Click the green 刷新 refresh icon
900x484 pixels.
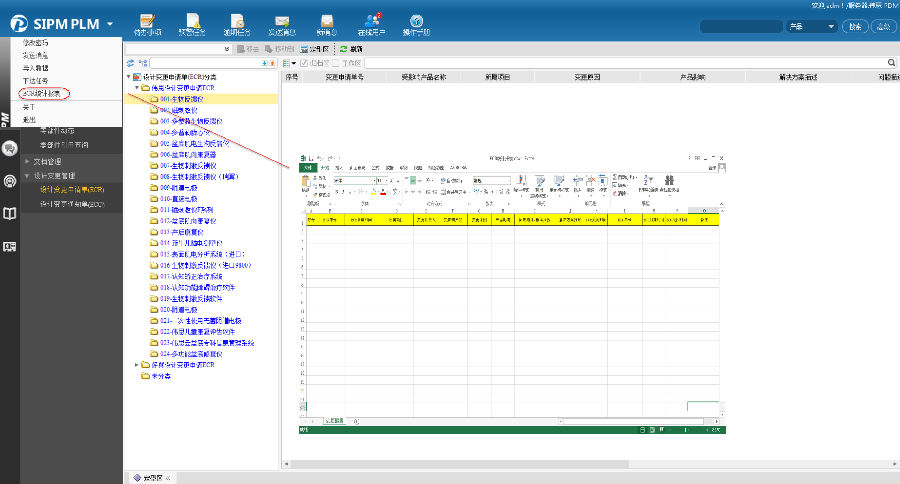coord(345,48)
